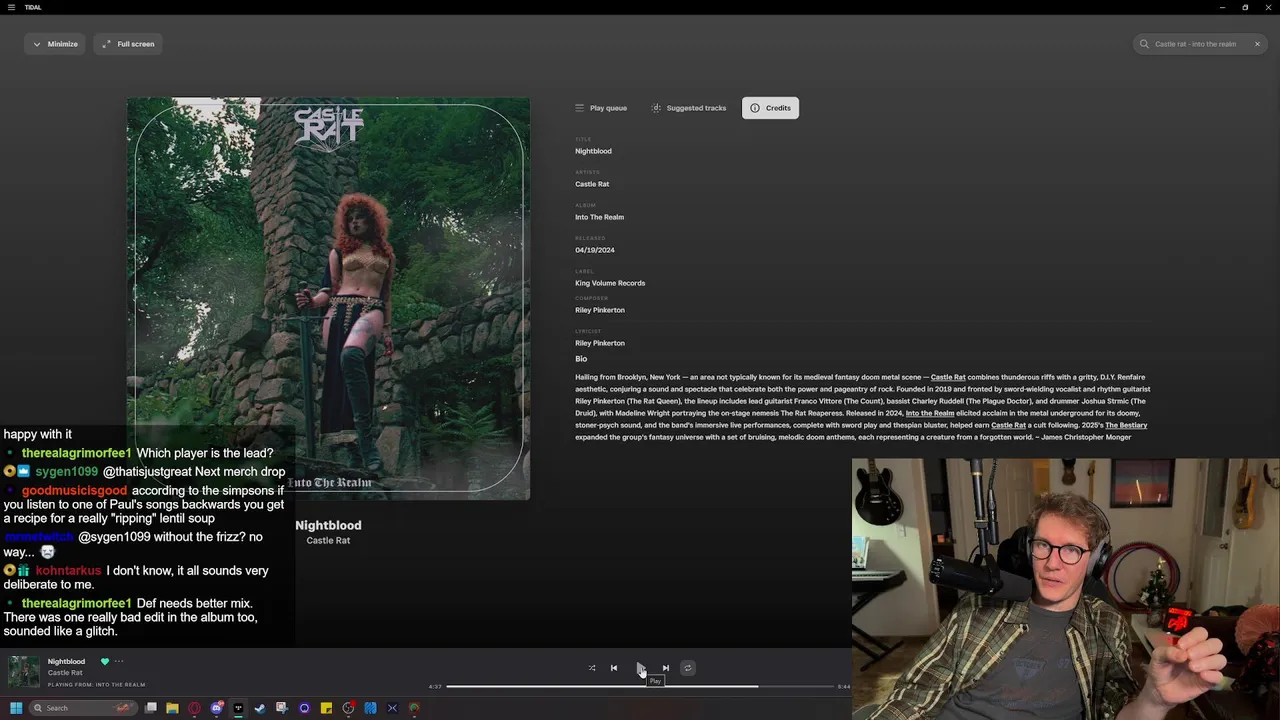
Task: Click Castle Rat in the now-playing bar
Action: 65,673
